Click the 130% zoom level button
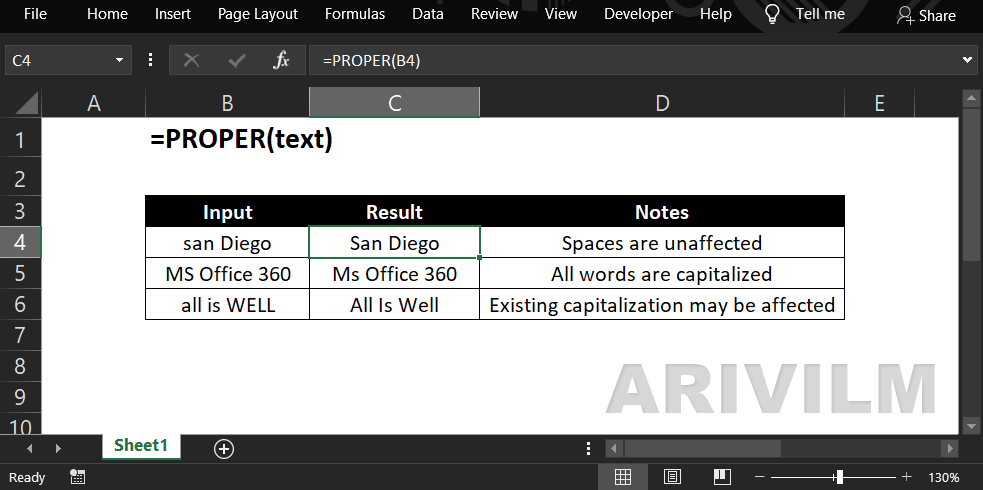 (x=944, y=477)
